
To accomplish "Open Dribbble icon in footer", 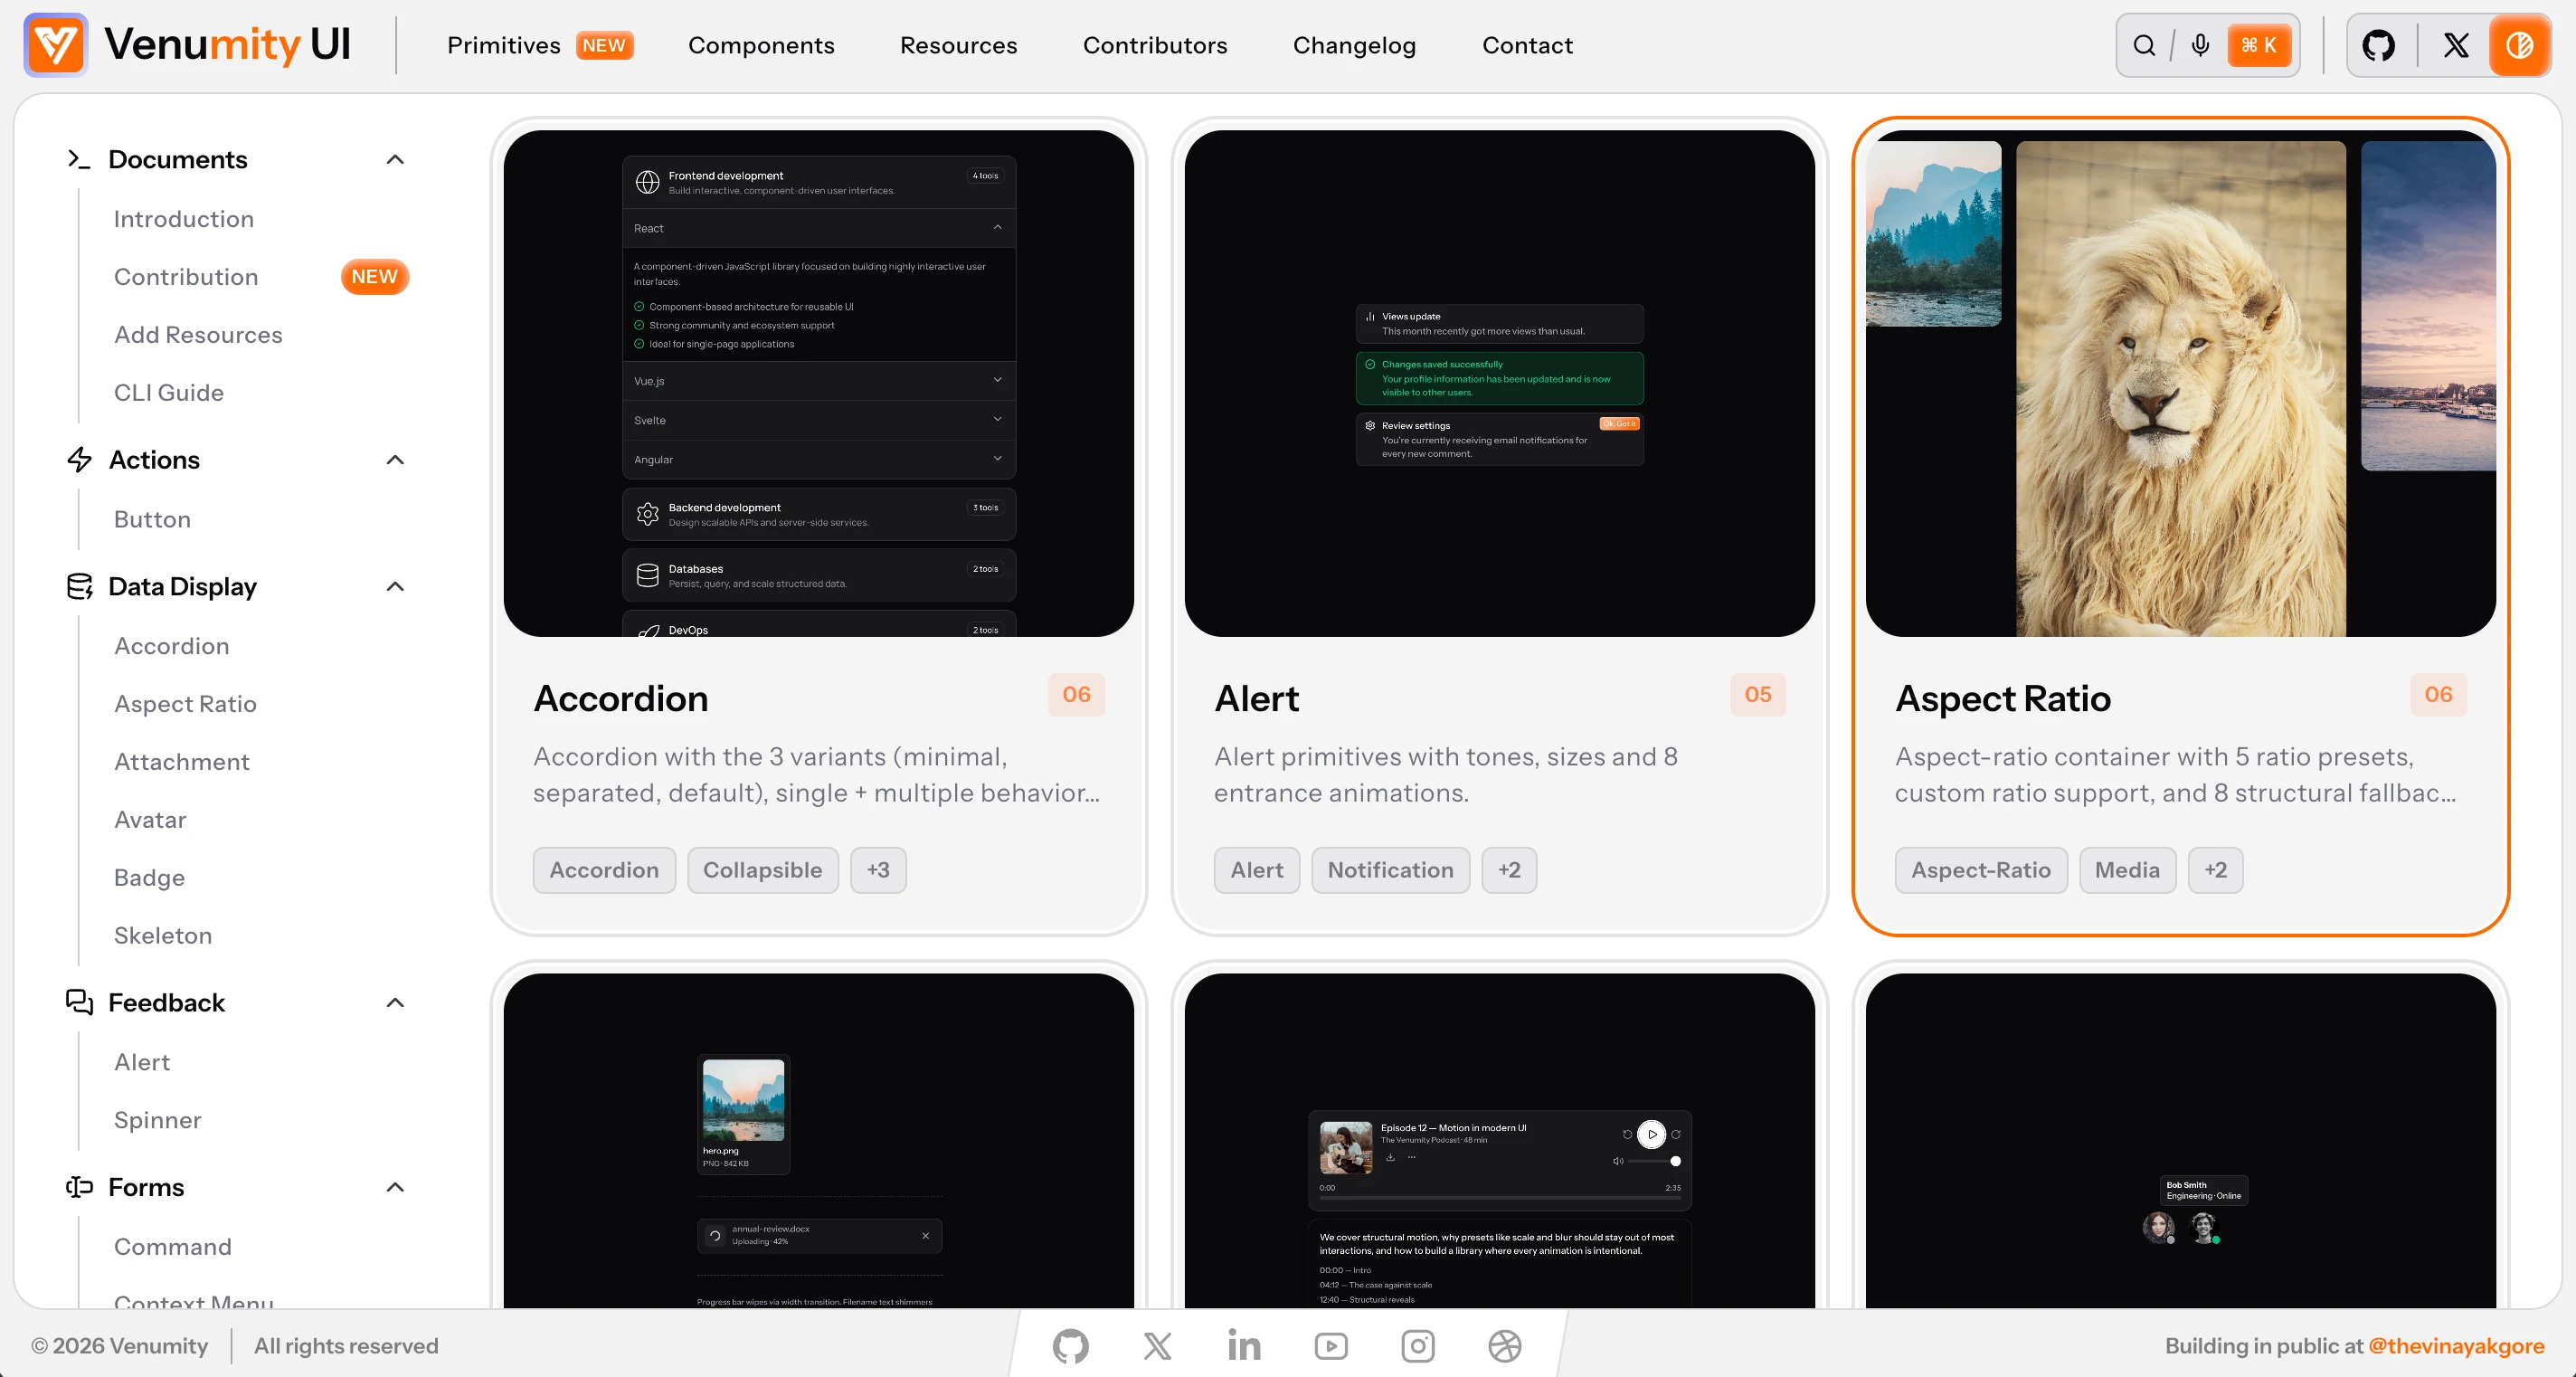I will click(1505, 1346).
